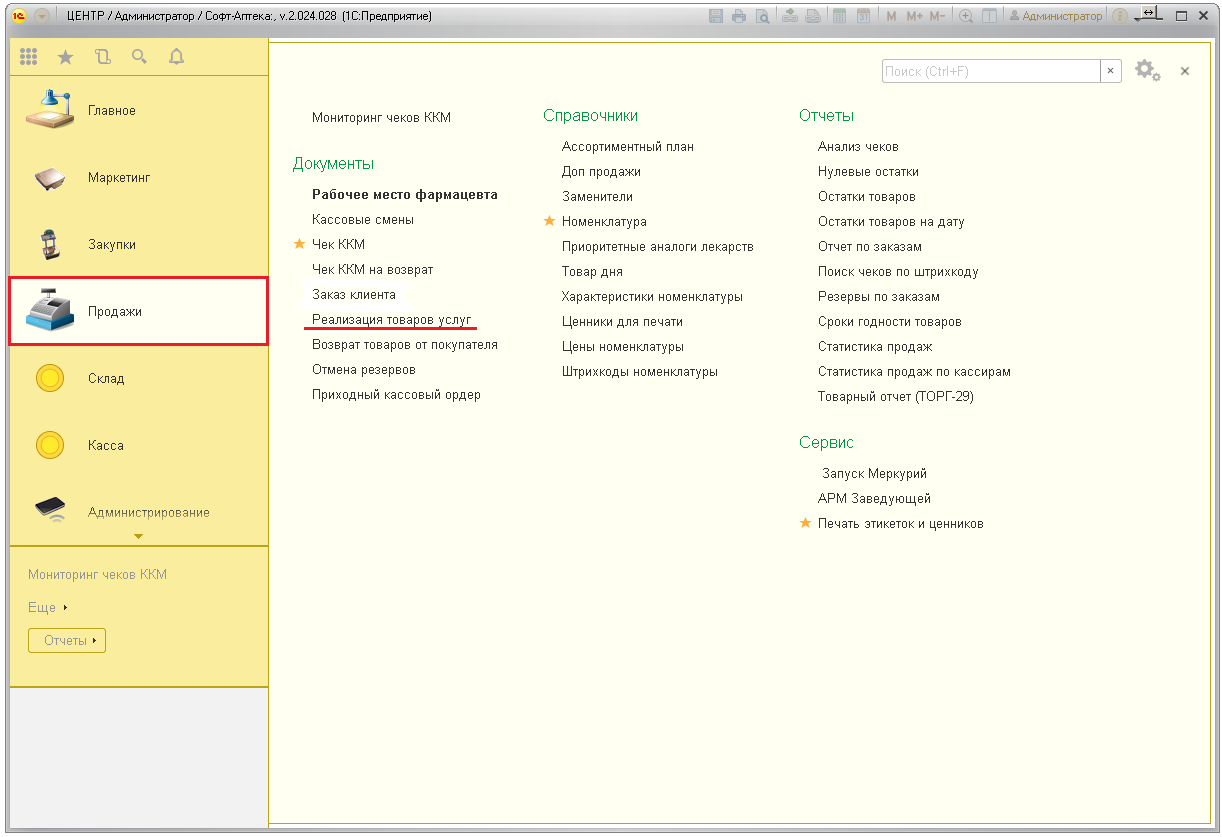Click the printer icon in title toolbar
The width and height of the screenshot is (1222, 837).
[739, 16]
